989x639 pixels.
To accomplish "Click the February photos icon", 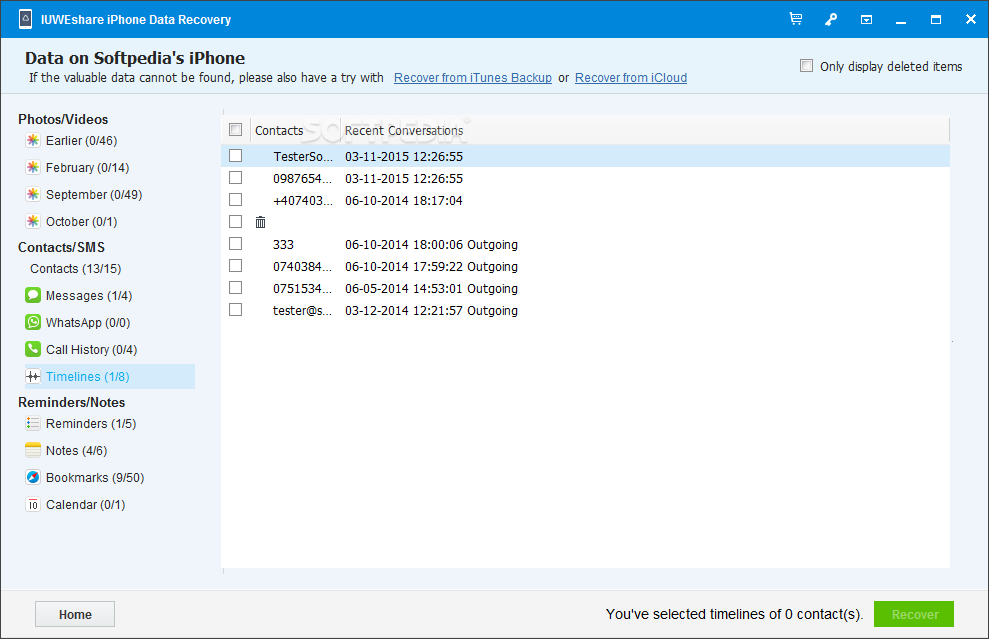I will [x=33, y=167].
